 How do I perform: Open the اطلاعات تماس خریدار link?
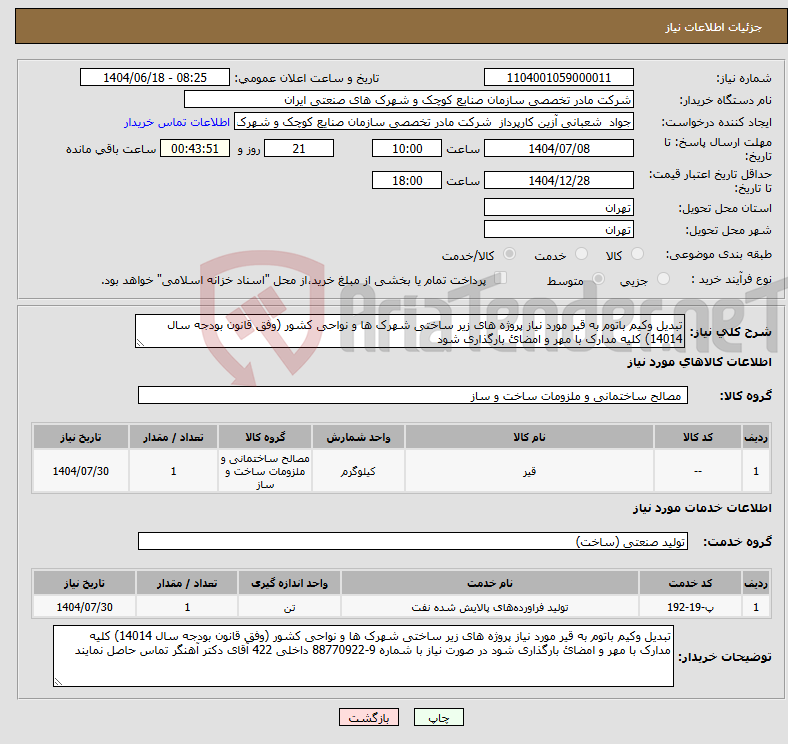(x=177, y=122)
